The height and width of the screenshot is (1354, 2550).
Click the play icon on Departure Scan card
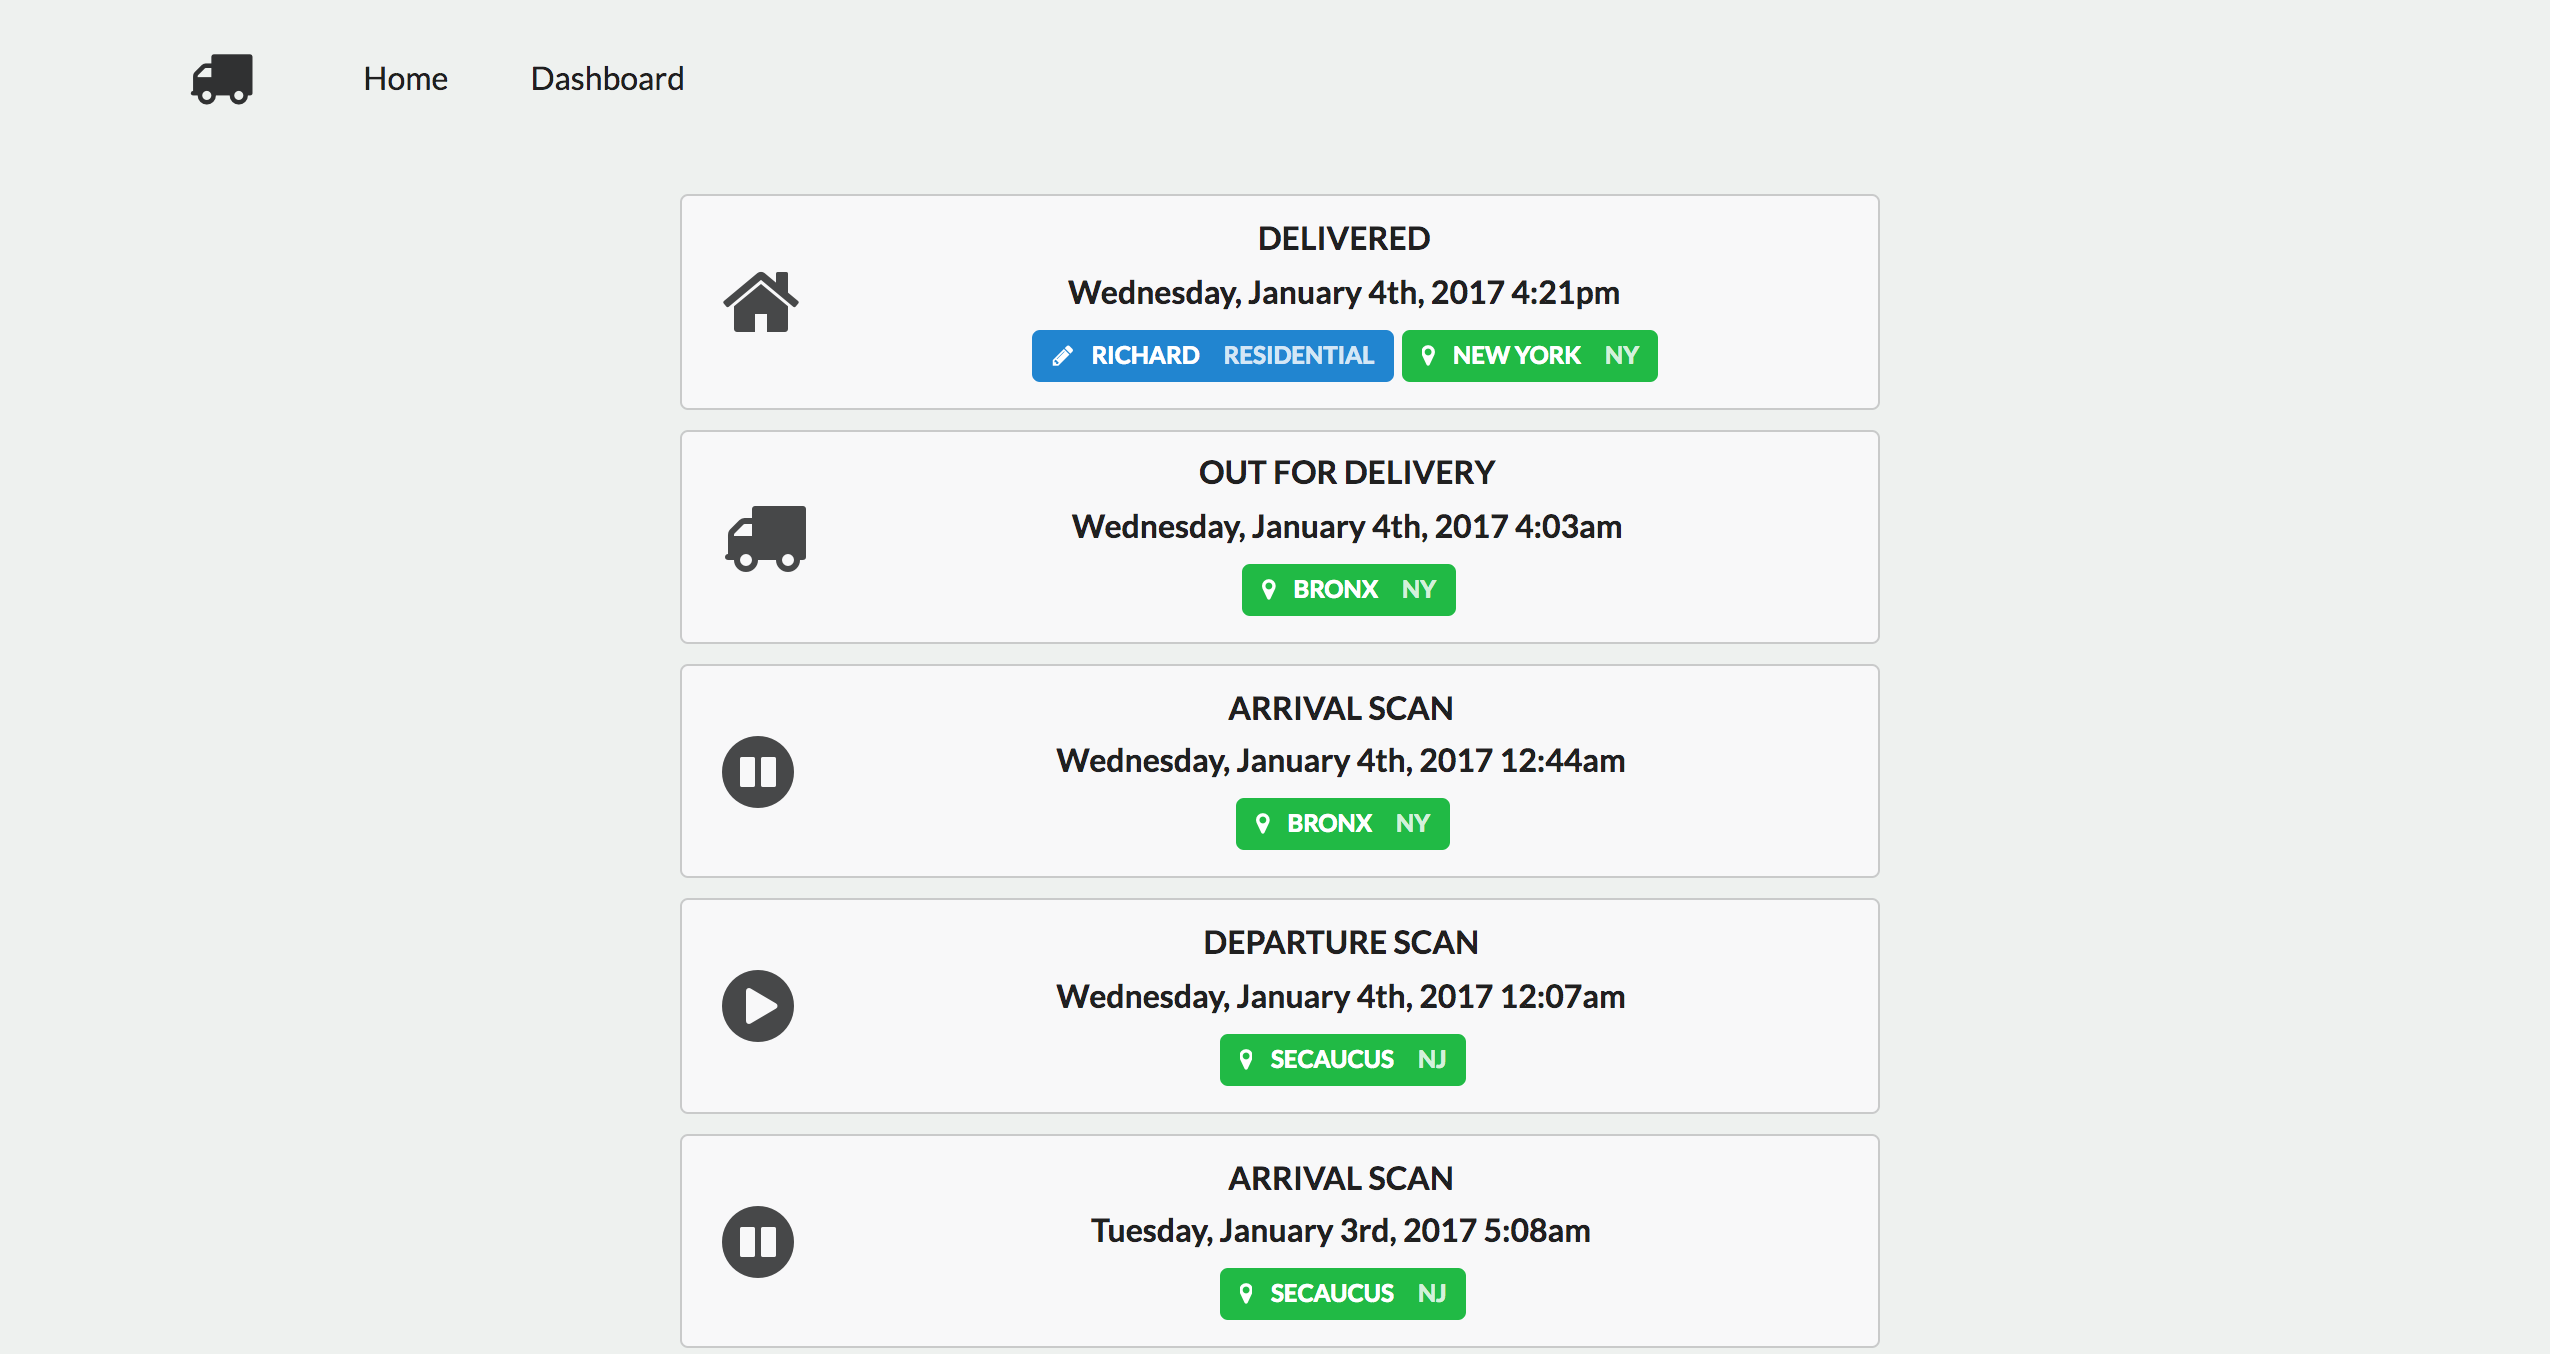[758, 1006]
